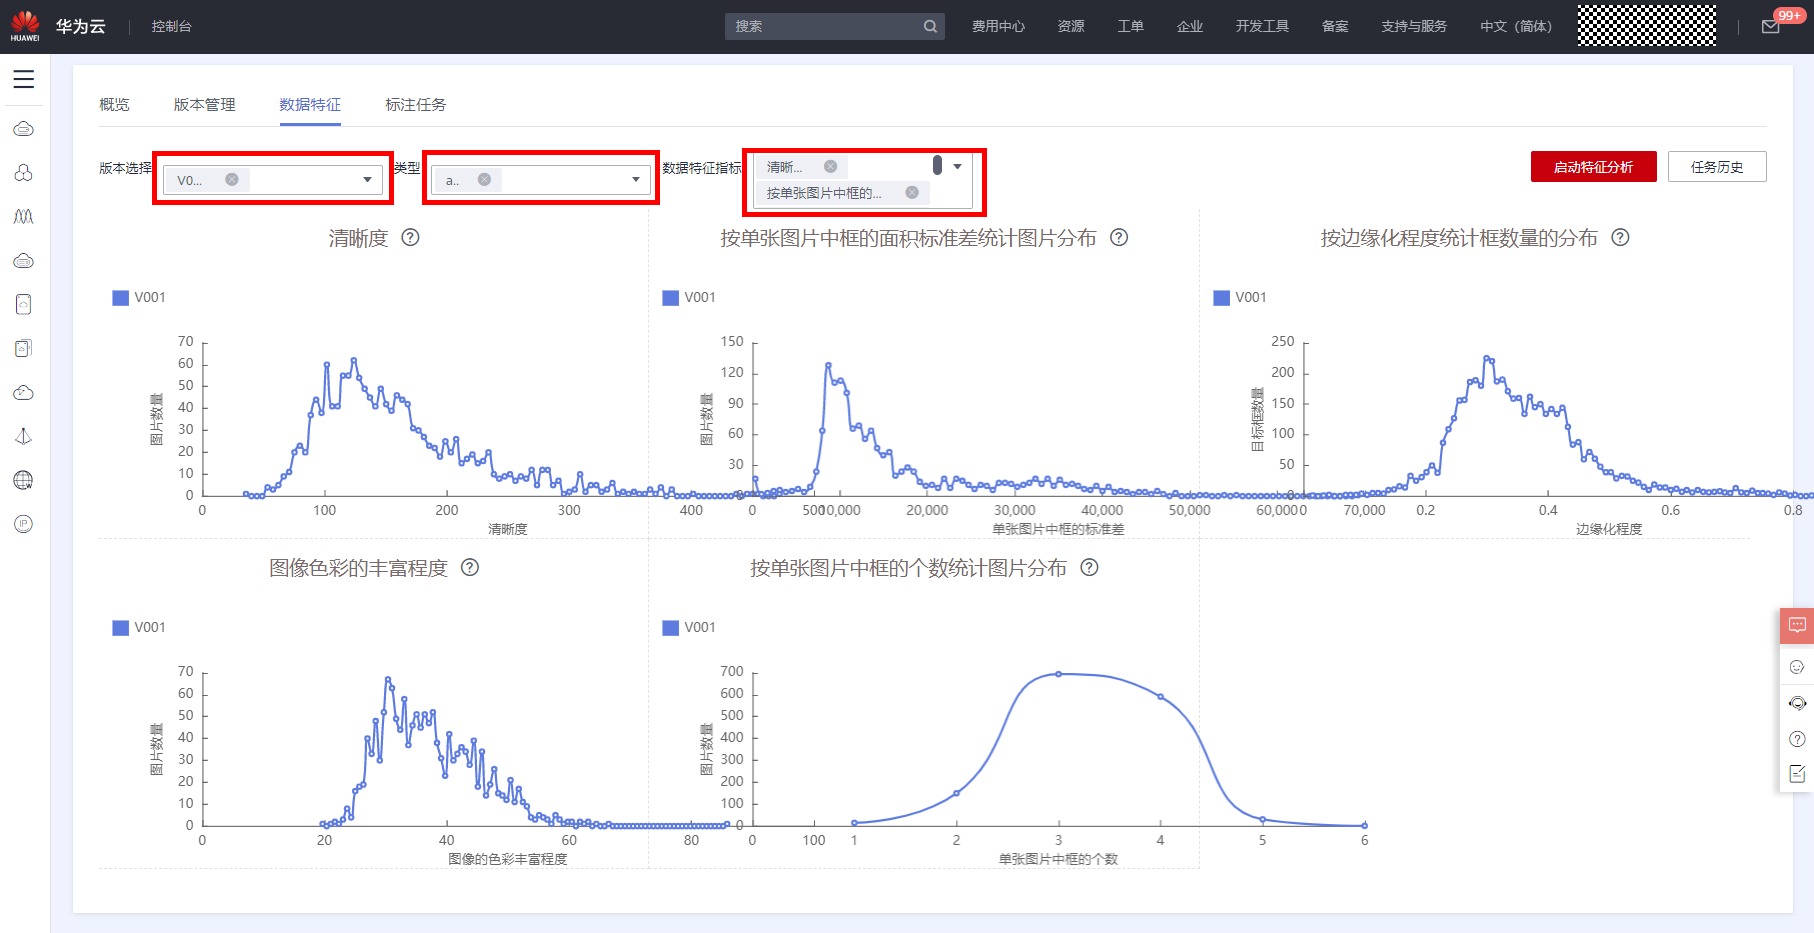Open help icon next to 清晰度 title
The image size is (1814, 933).
[410, 238]
